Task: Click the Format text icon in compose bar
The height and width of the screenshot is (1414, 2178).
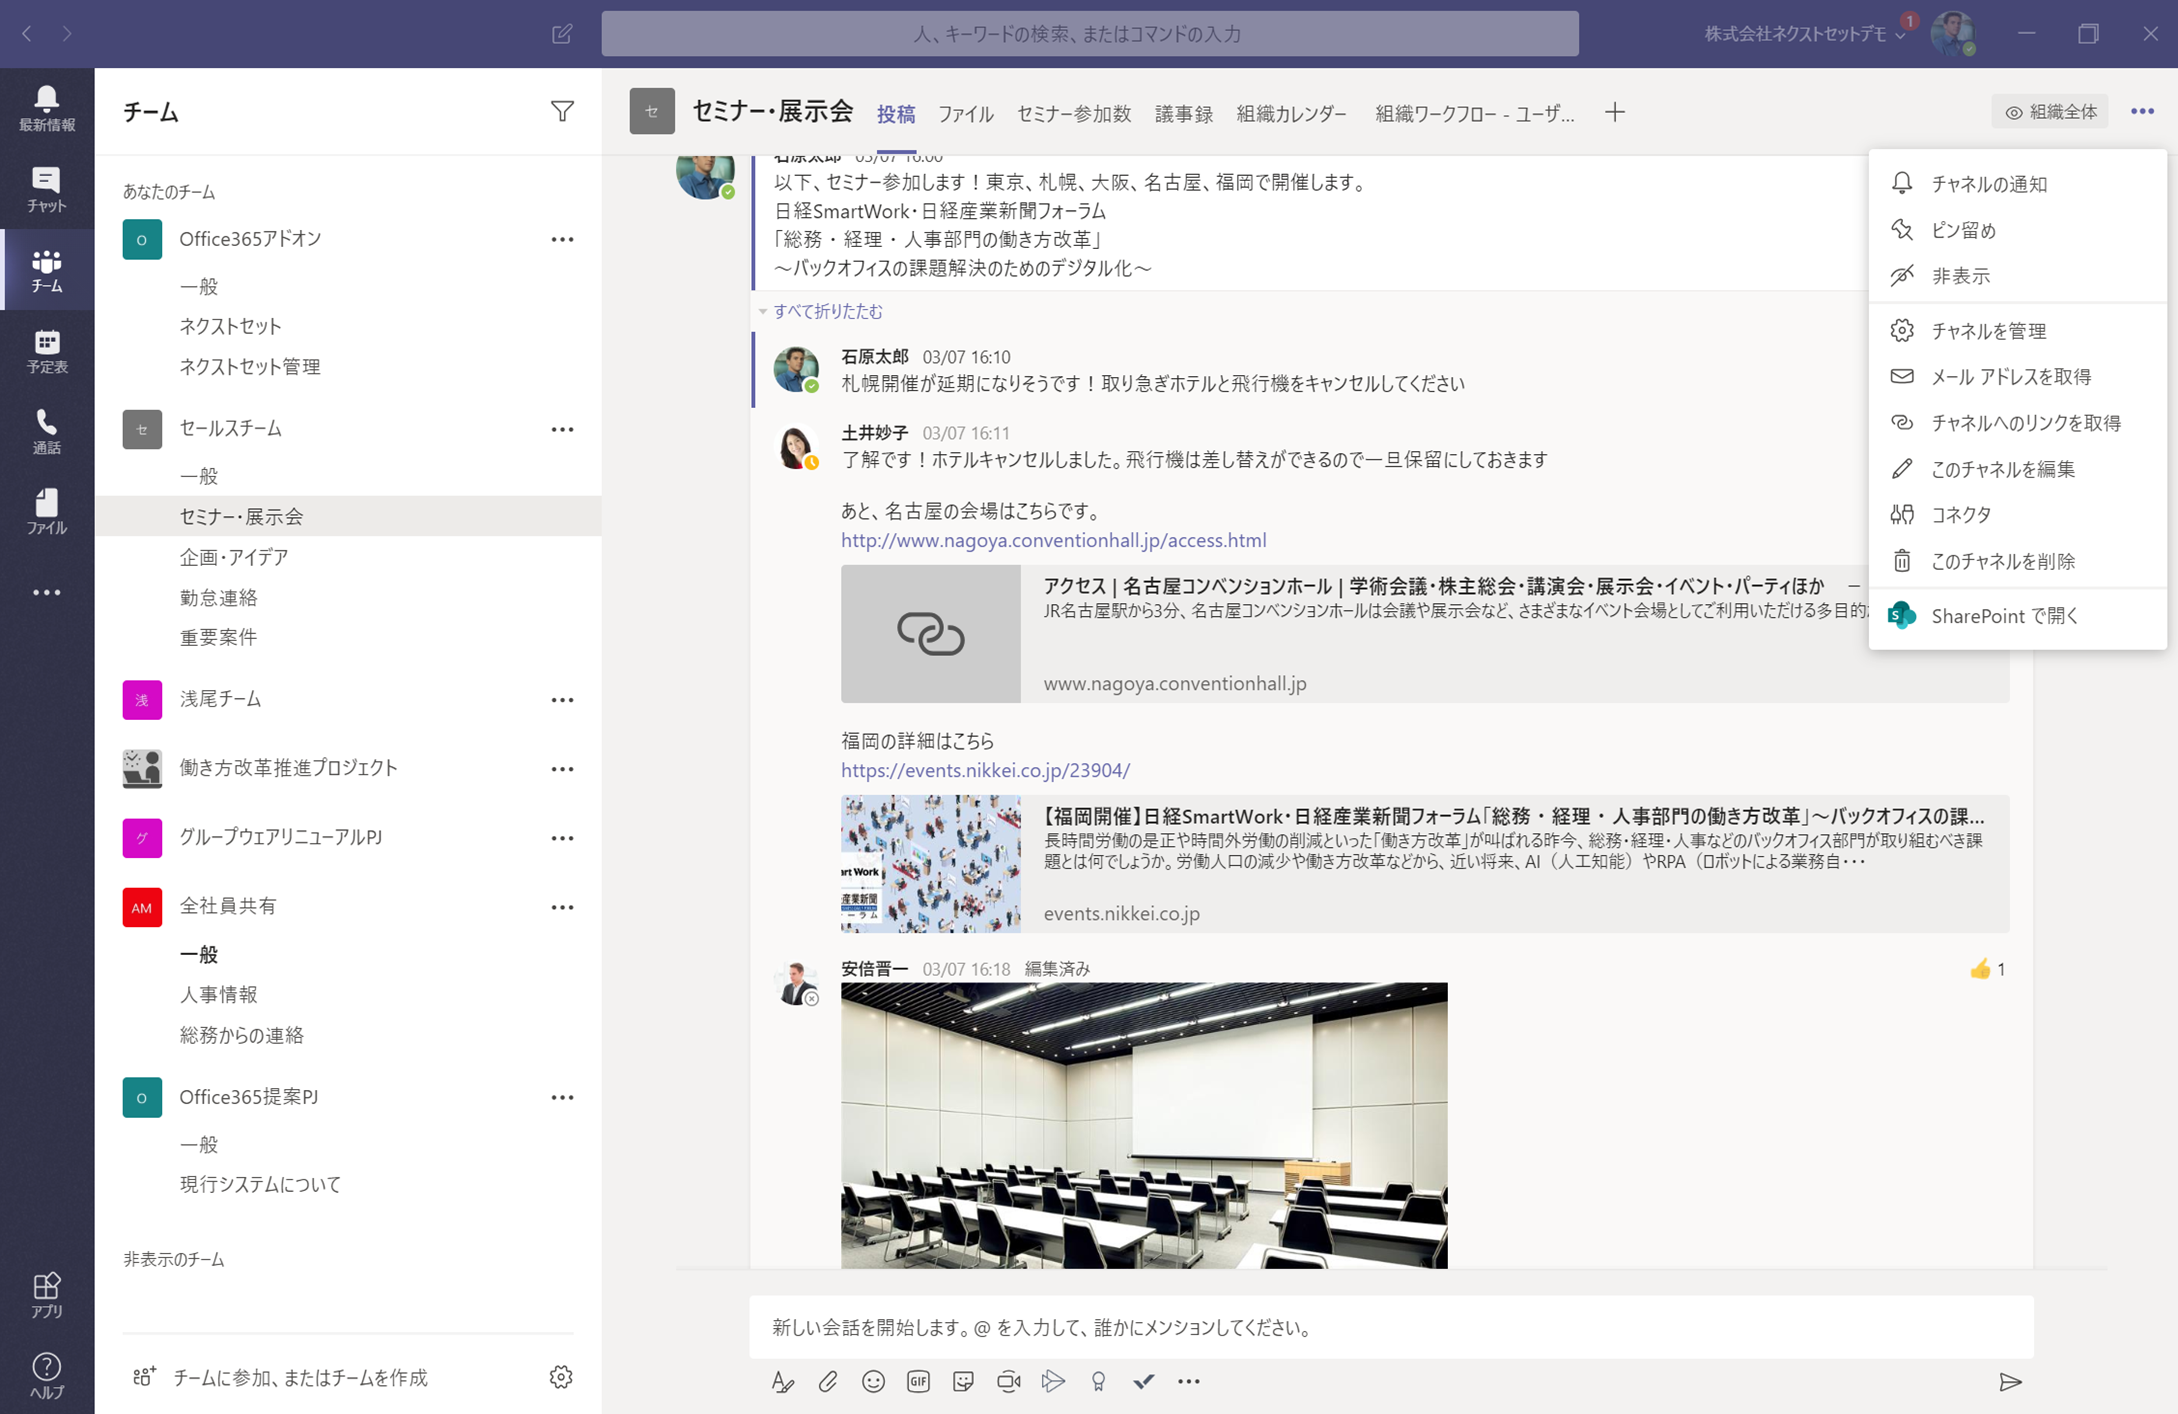Action: click(x=783, y=1382)
